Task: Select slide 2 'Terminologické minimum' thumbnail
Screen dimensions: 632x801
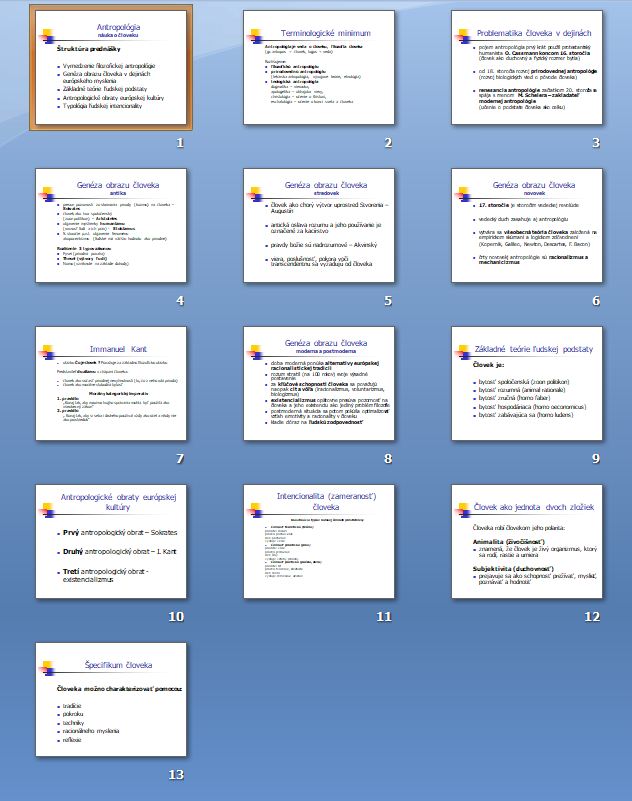Action: (x=319, y=67)
